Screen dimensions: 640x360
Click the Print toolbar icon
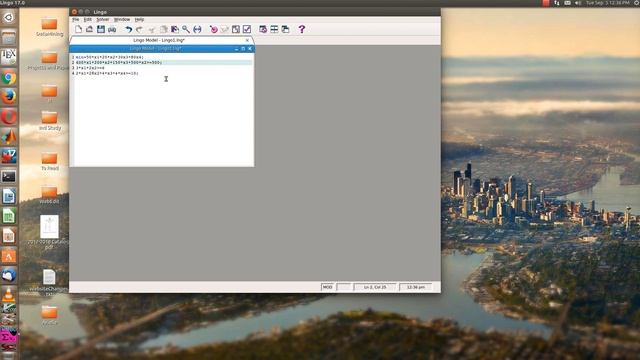click(112, 29)
